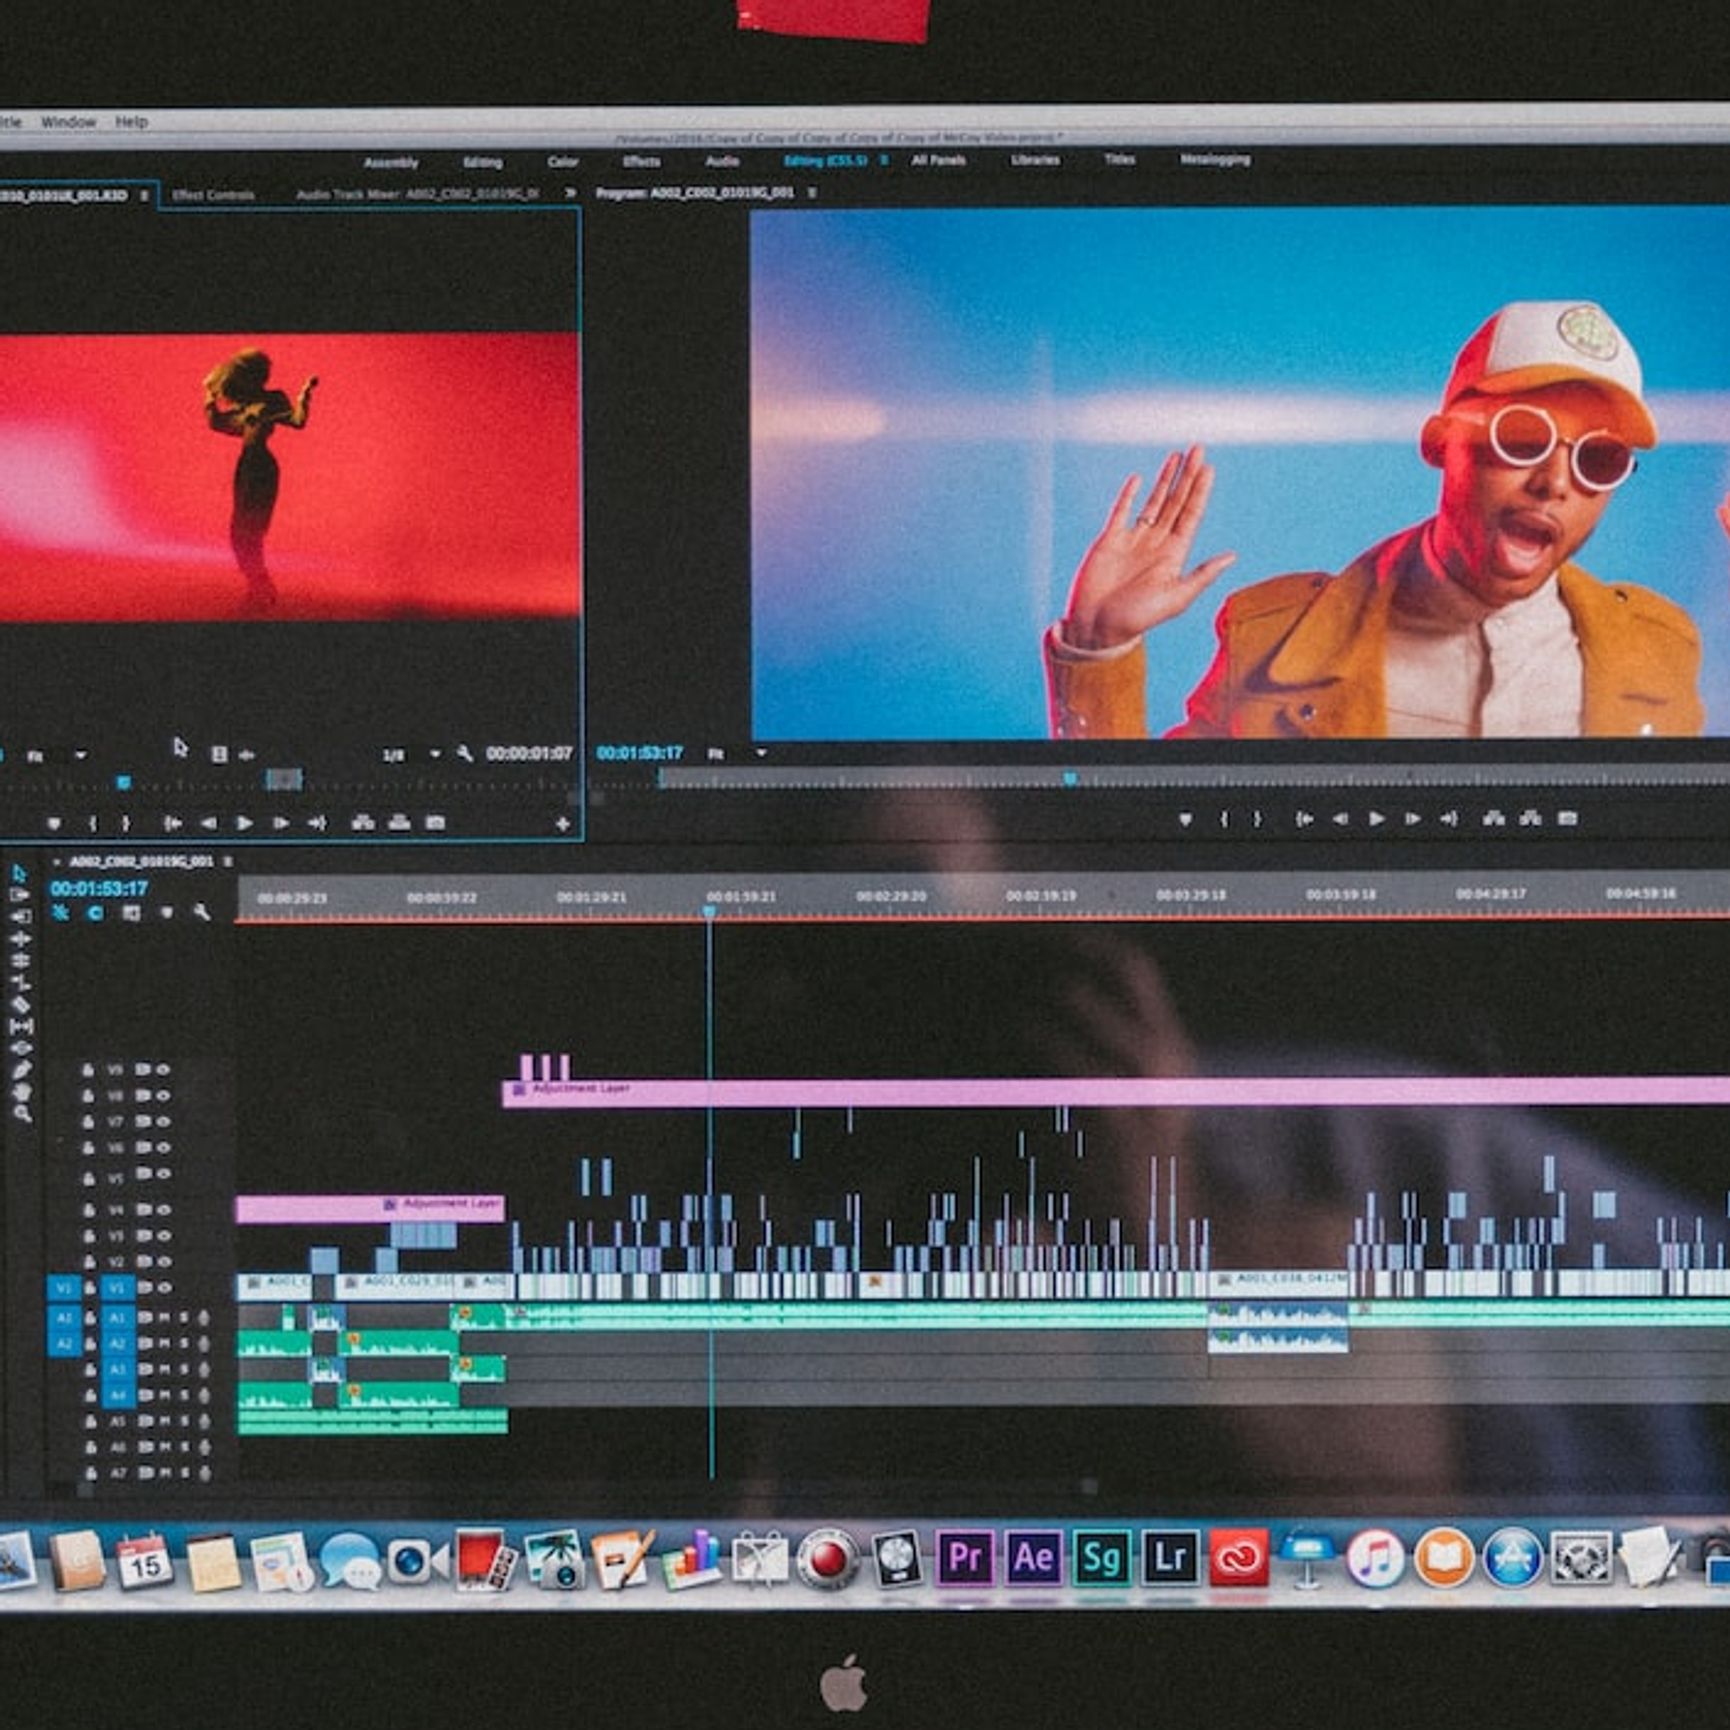1730x1730 pixels.
Task: Launch Lightroom from the dock
Action: click(x=1170, y=1558)
